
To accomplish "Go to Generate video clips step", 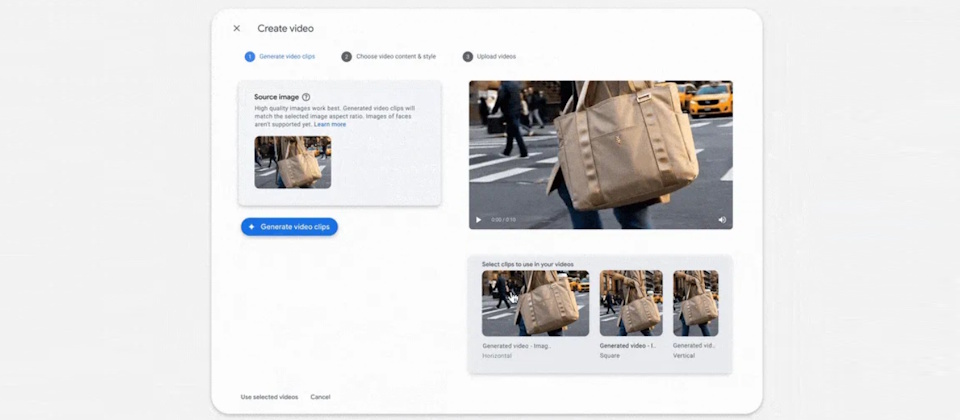I will [x=287, y=57].
